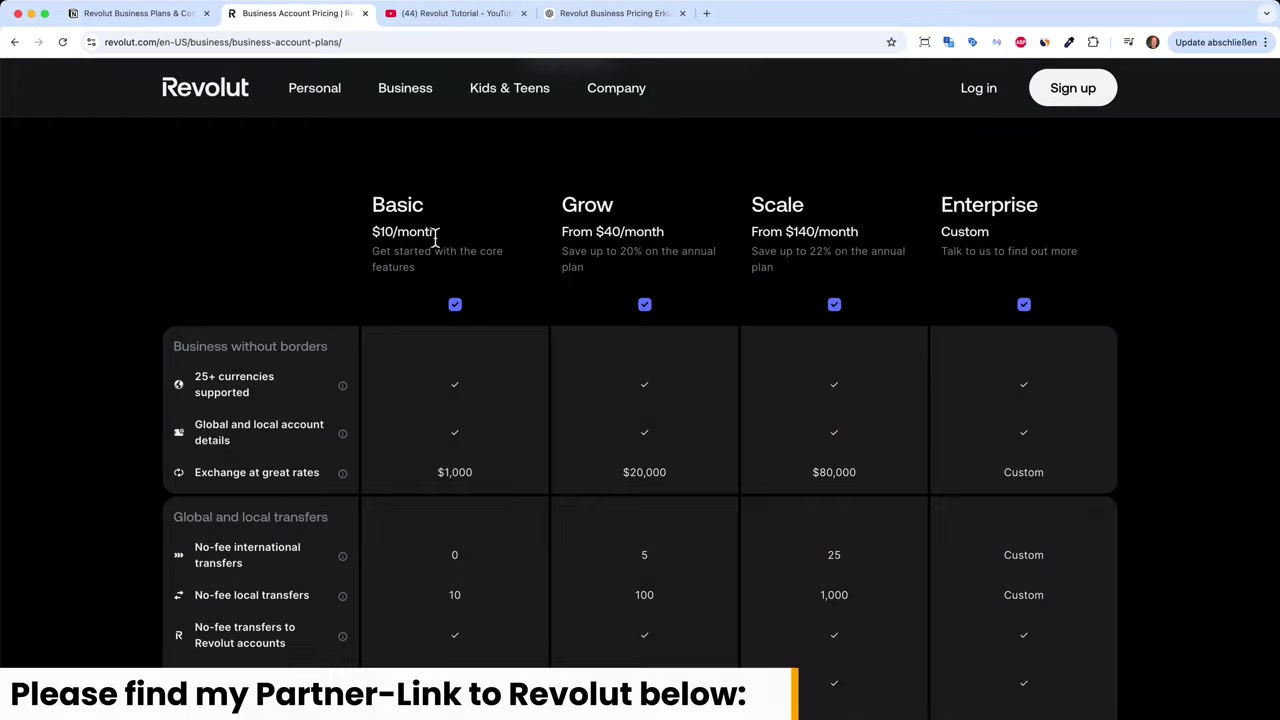Screen dimensions: 1280x720
Task: Close the Revolut Tutorial YouTube tab
Action: pos(523,13)
